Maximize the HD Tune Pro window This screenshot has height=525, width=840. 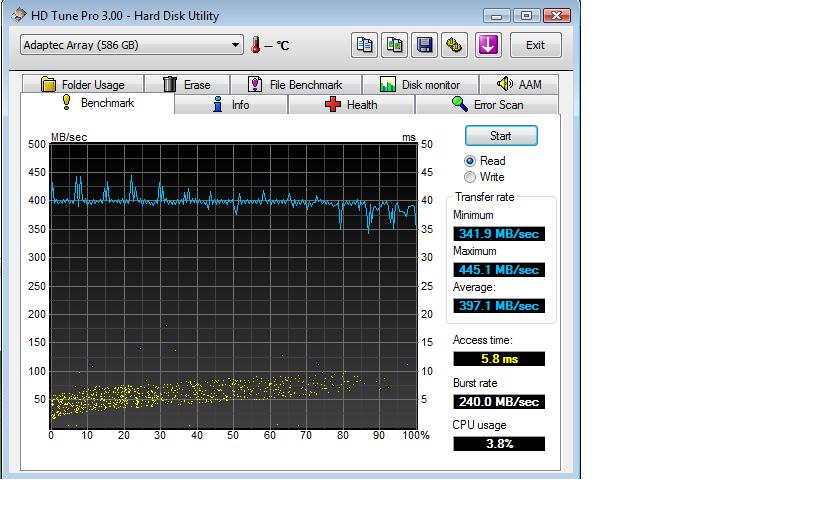pos(527,16)
